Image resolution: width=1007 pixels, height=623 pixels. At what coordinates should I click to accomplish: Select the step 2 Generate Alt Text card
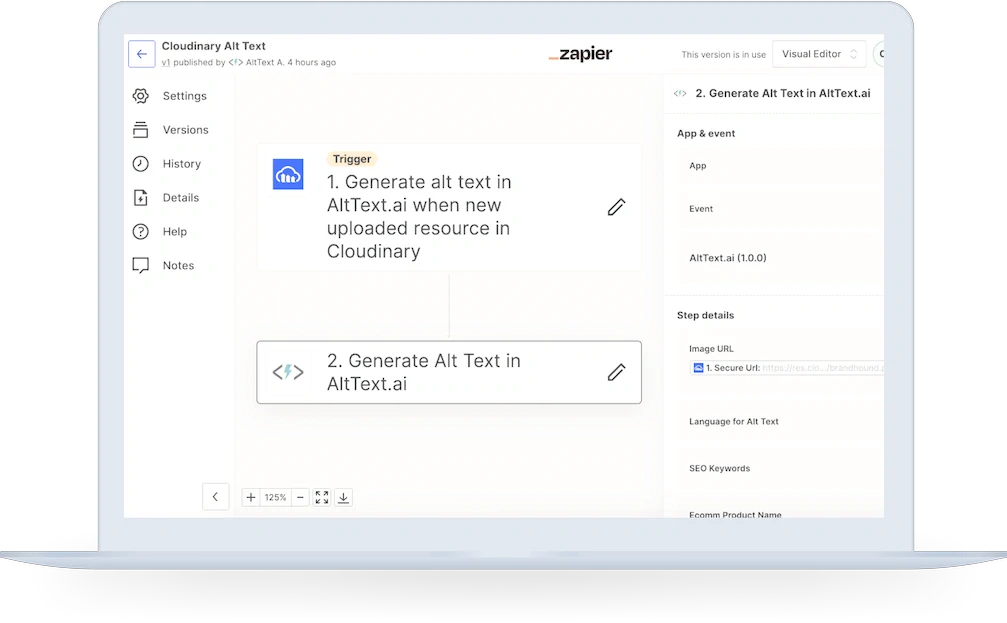click(449, 372)
